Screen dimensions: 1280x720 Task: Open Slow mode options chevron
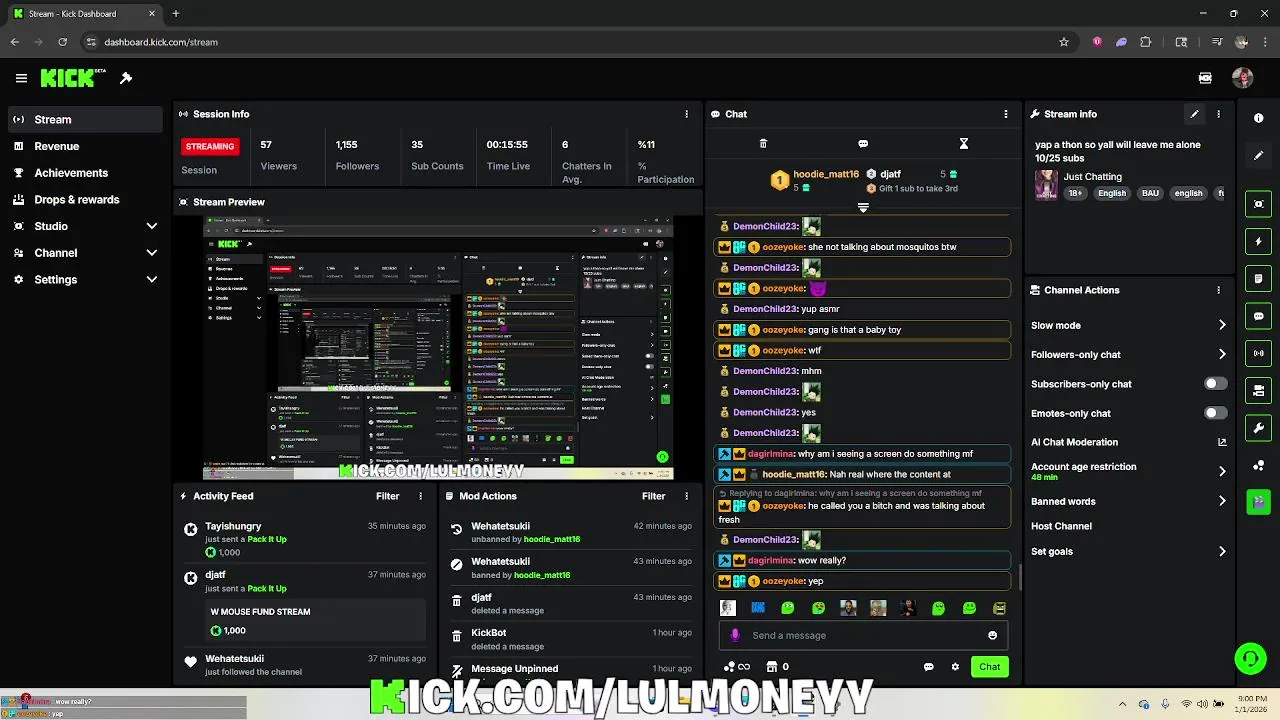[1222, 325]
